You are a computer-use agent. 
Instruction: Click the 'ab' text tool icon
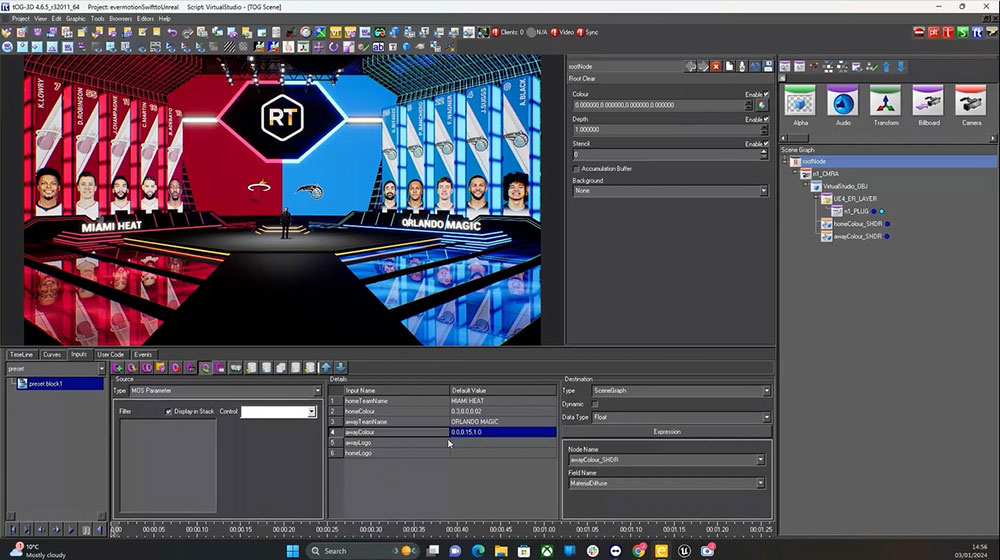point(378,47)
